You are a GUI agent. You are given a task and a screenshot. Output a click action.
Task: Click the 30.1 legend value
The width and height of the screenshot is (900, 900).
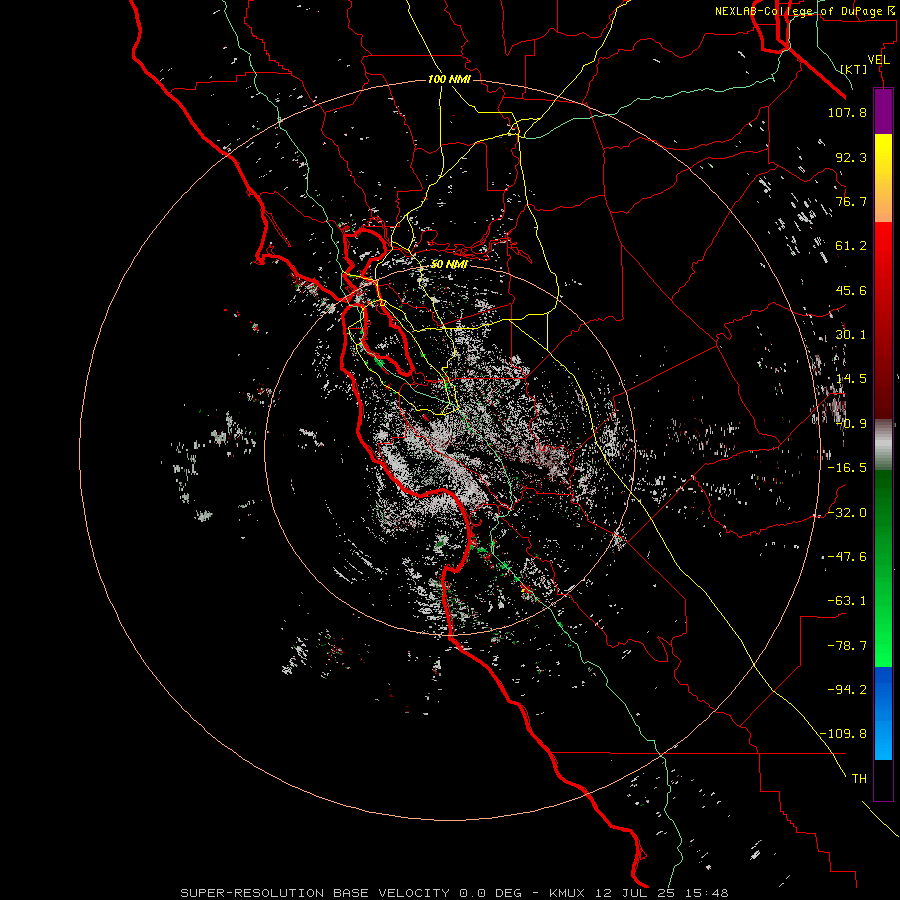pyautogui.click(x=851, y=335)
